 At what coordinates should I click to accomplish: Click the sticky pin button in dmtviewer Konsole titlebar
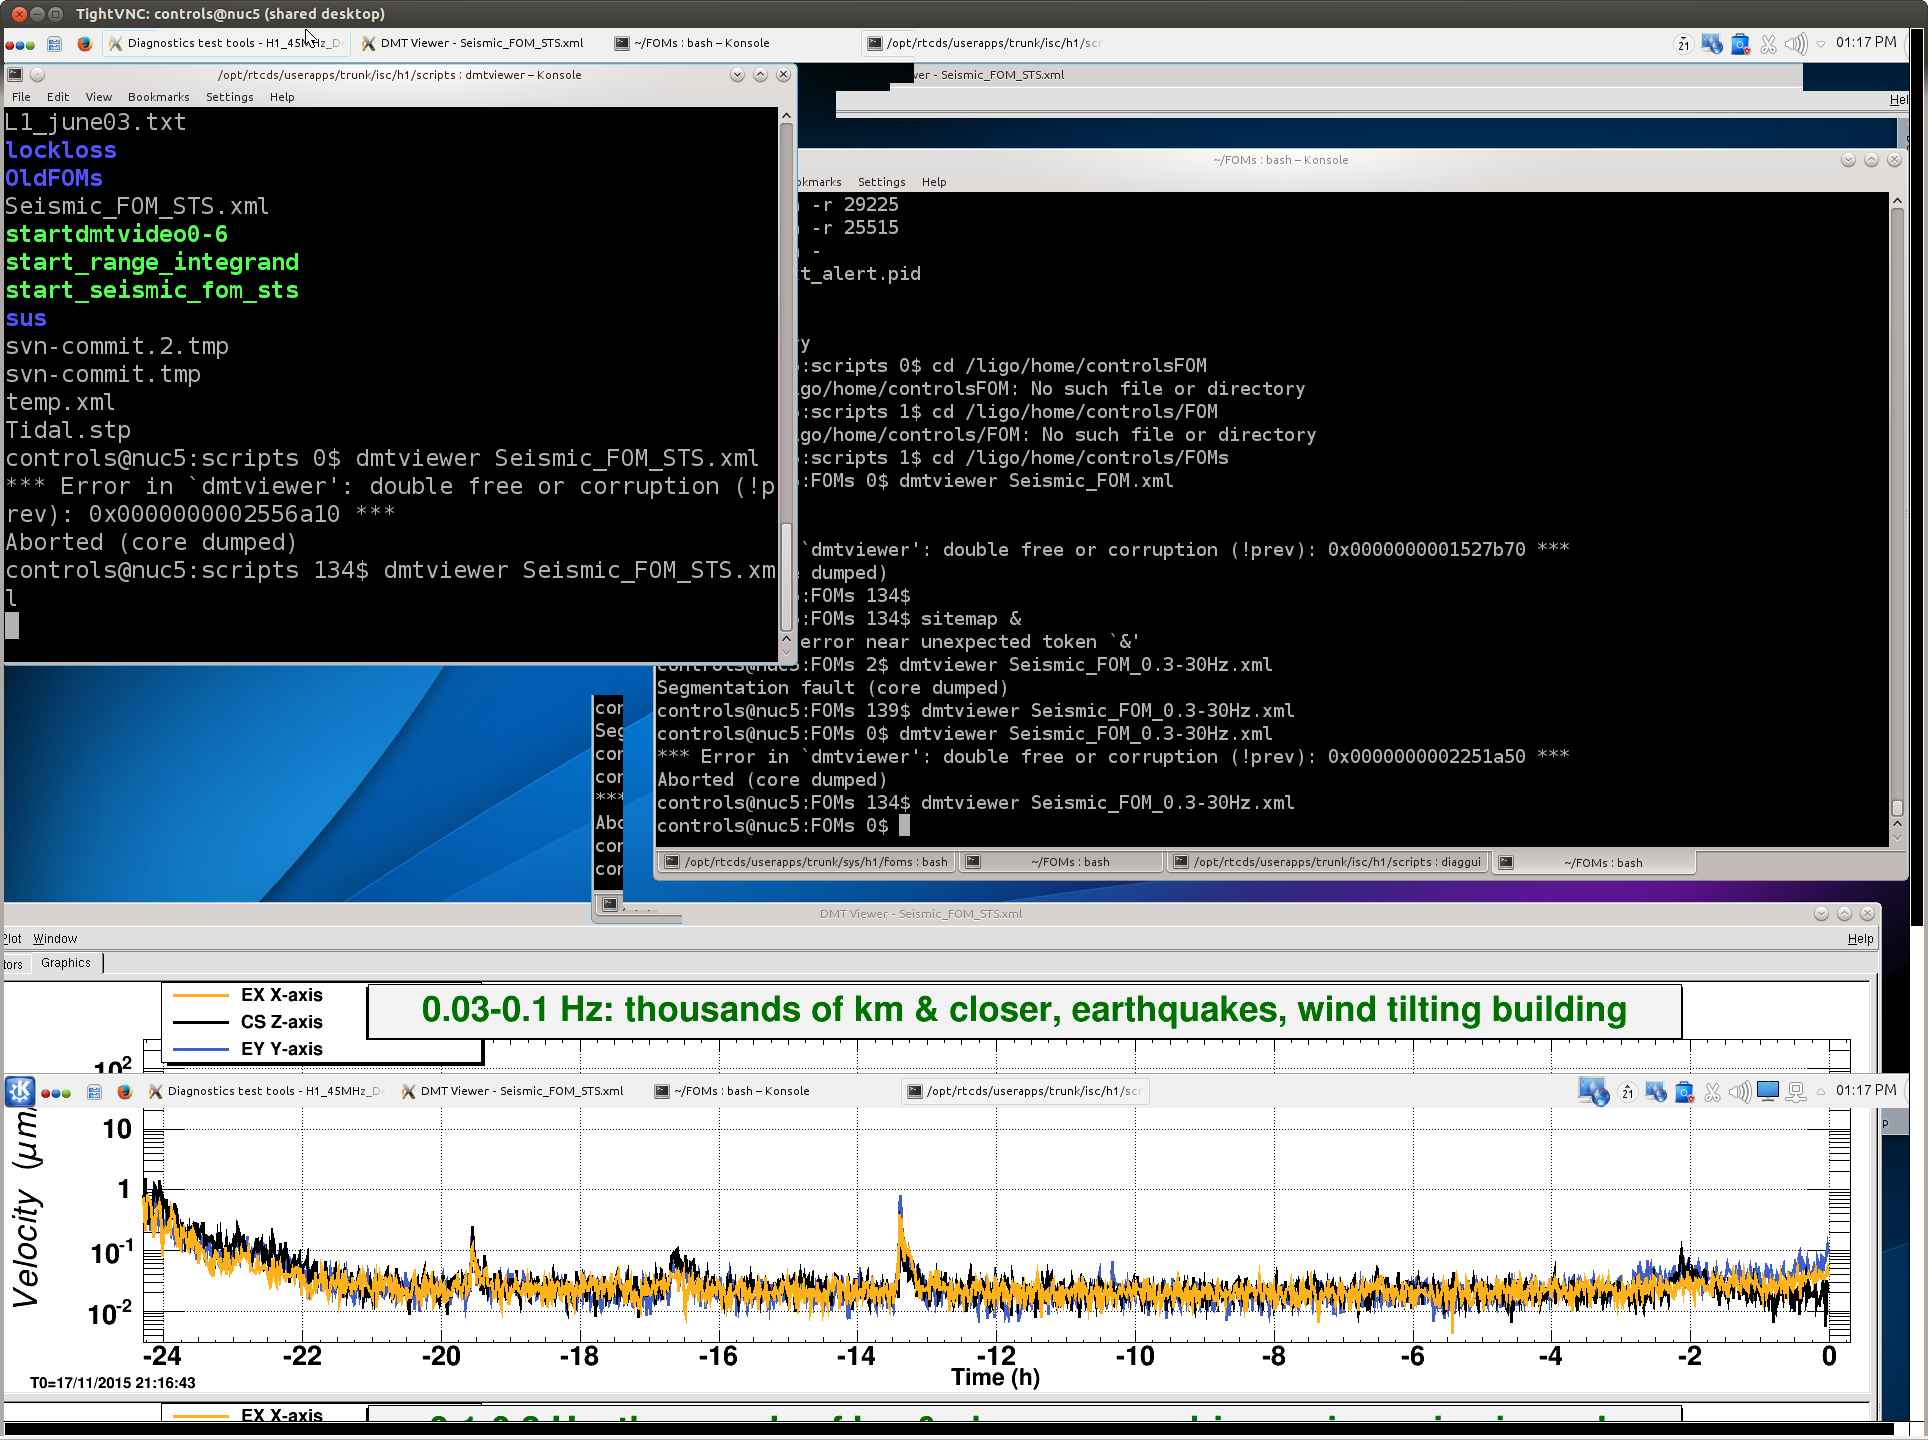(38, 75)
